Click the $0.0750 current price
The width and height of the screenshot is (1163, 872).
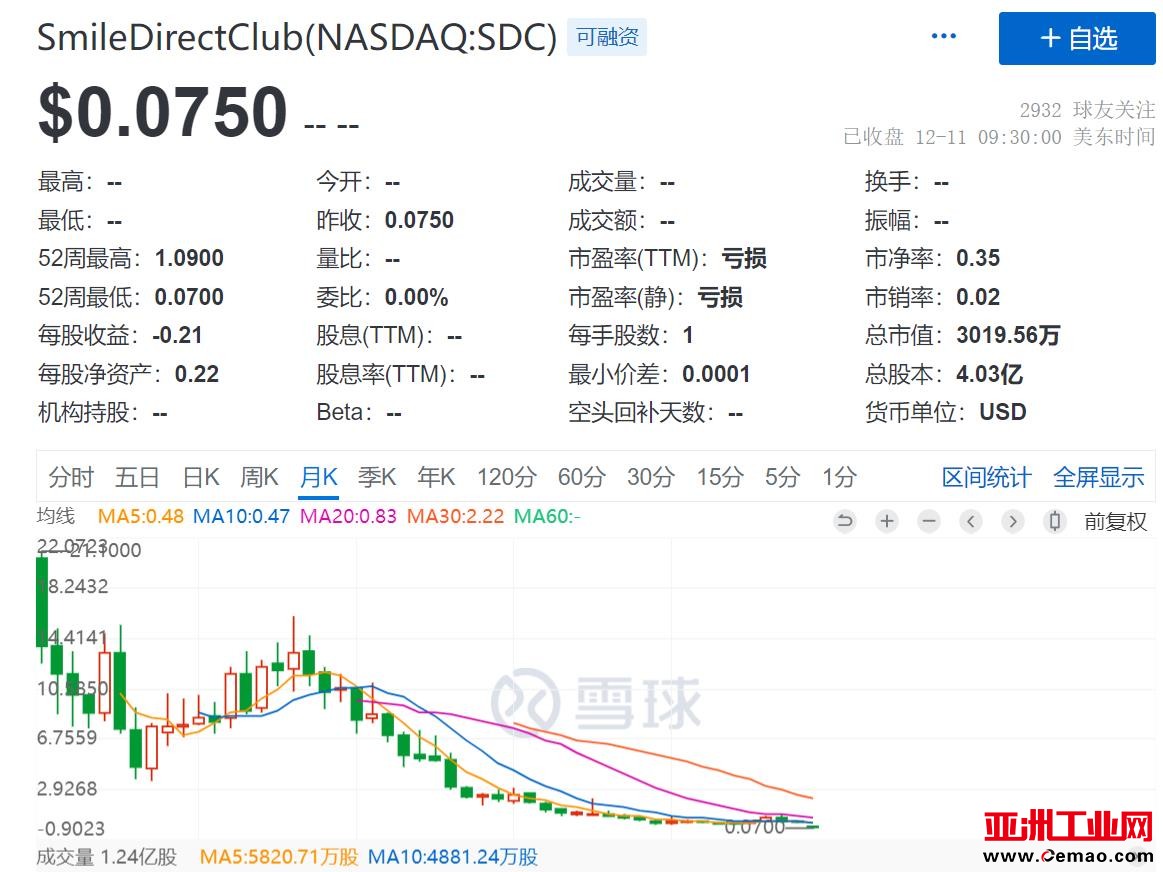tap(162, 112)
